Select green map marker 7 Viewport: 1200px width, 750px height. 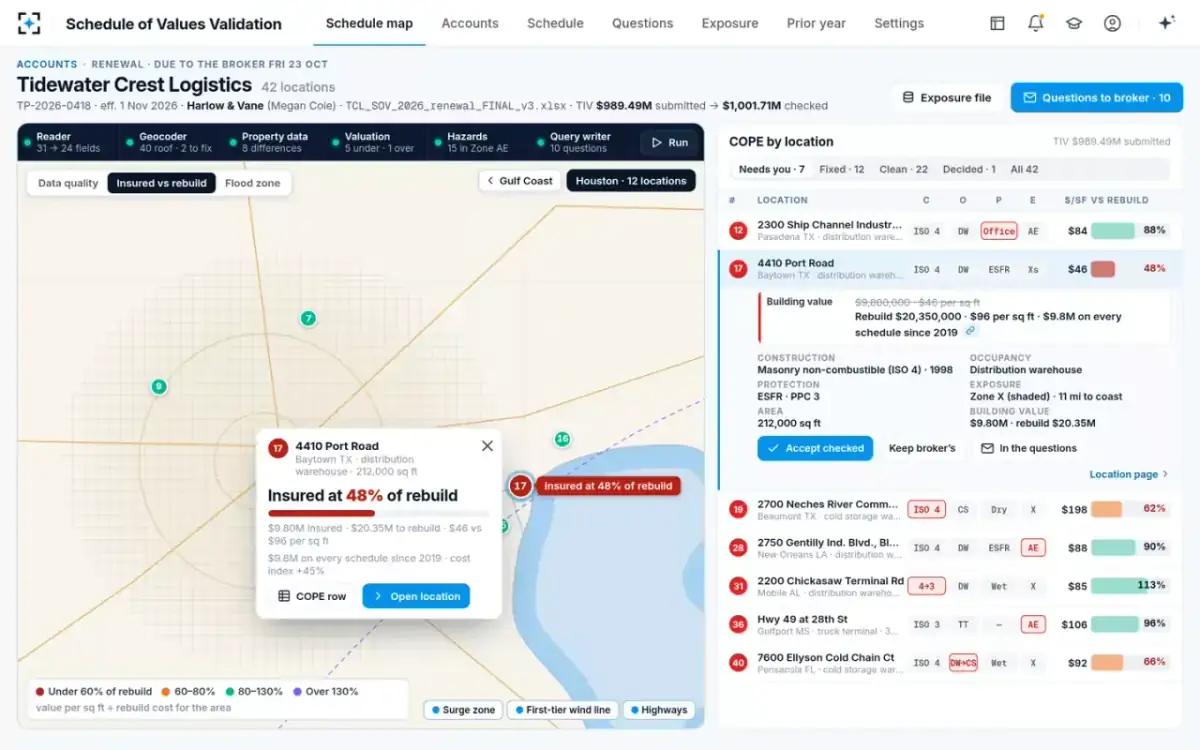pyautogui.click(x=308, y=318)
